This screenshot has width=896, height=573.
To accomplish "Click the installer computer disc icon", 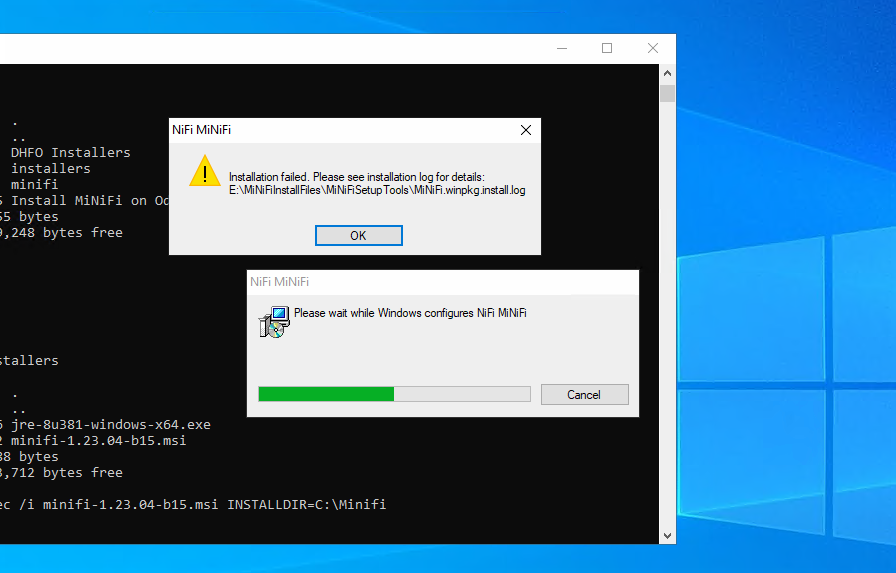I will click(274, 322).
